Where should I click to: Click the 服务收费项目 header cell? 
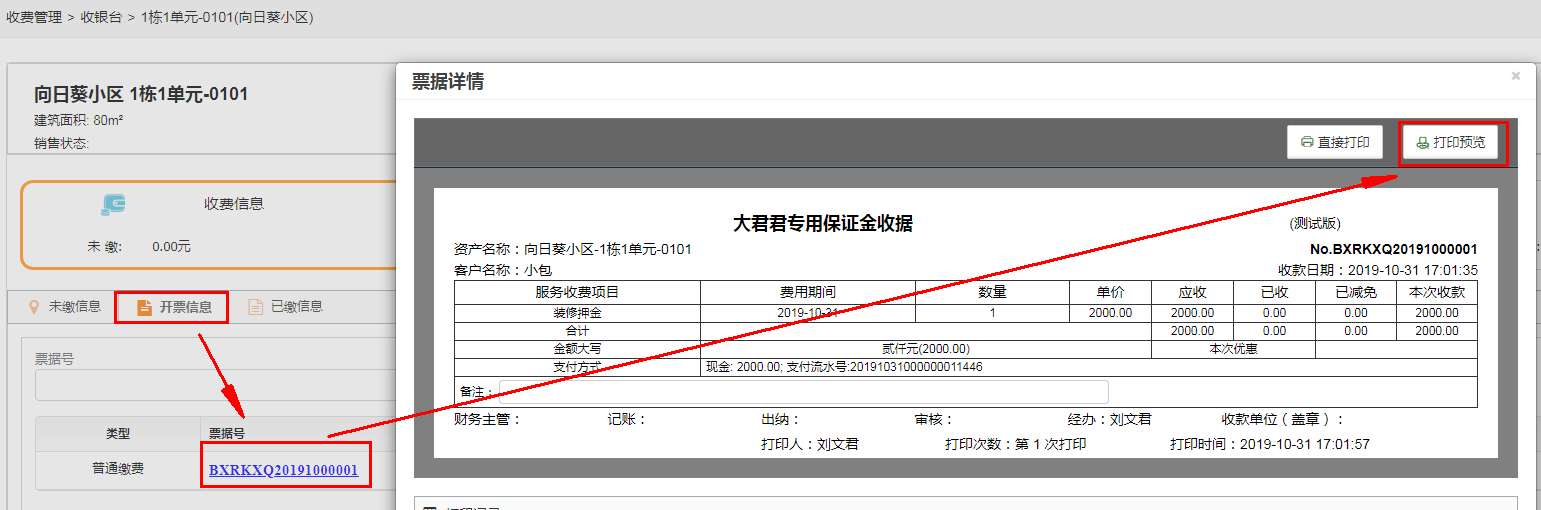coord(577,292)
